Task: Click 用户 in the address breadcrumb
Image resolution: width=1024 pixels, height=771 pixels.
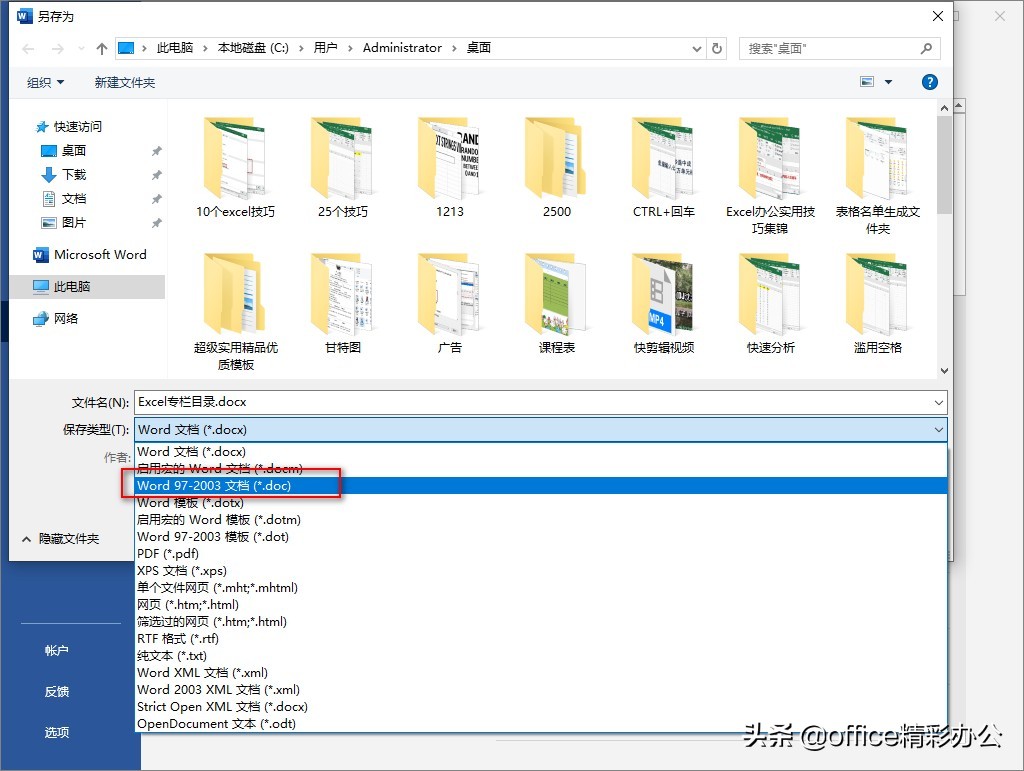Action: [x=325, y=48]
